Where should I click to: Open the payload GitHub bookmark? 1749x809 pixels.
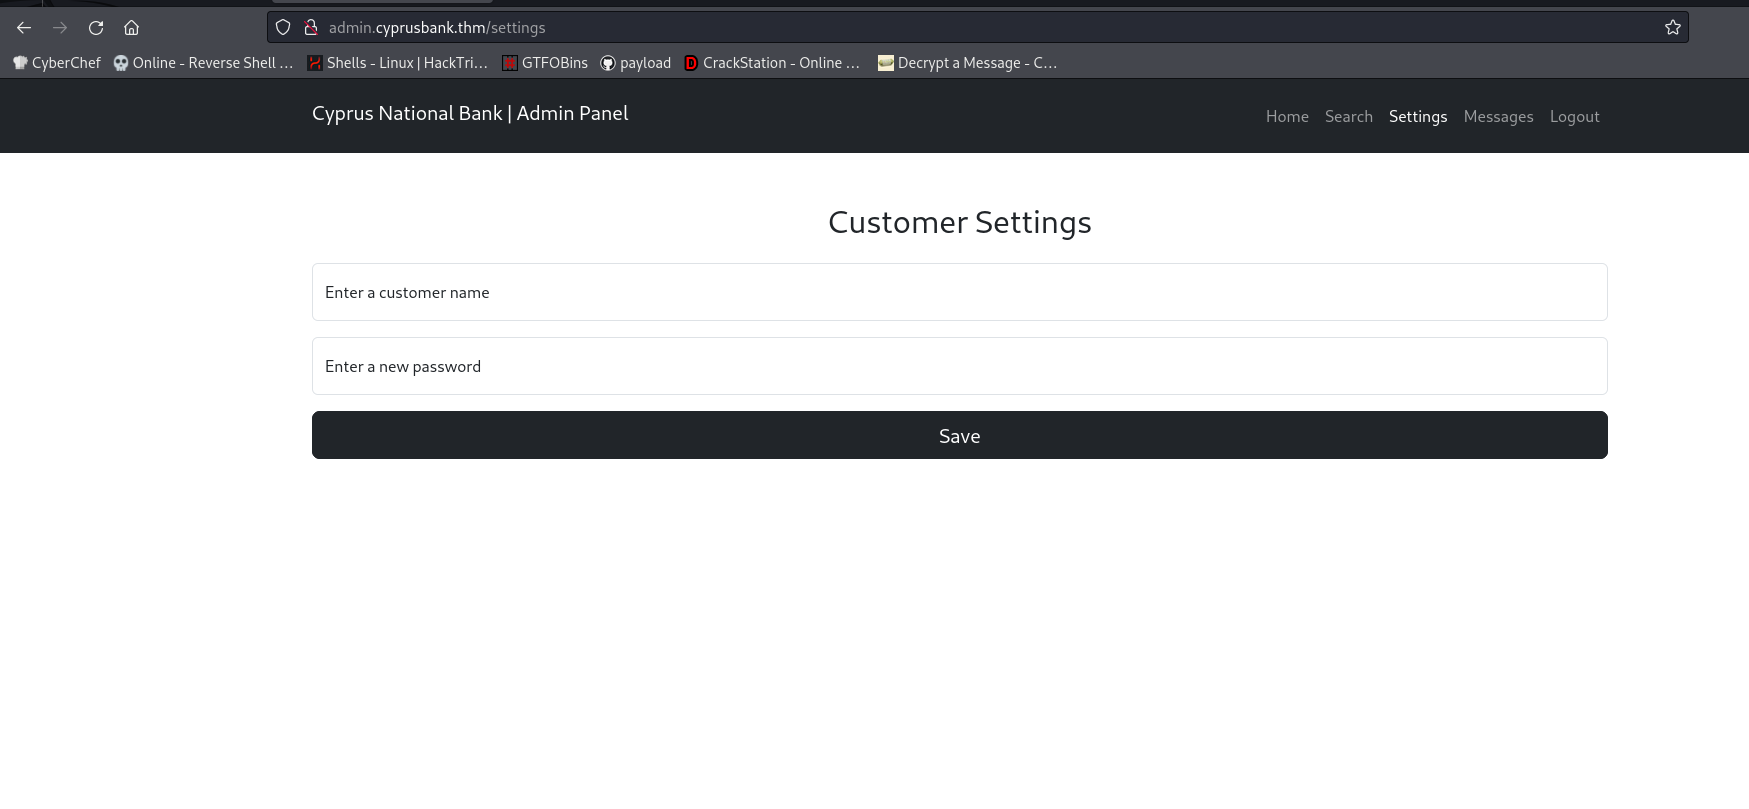(635, 63)
